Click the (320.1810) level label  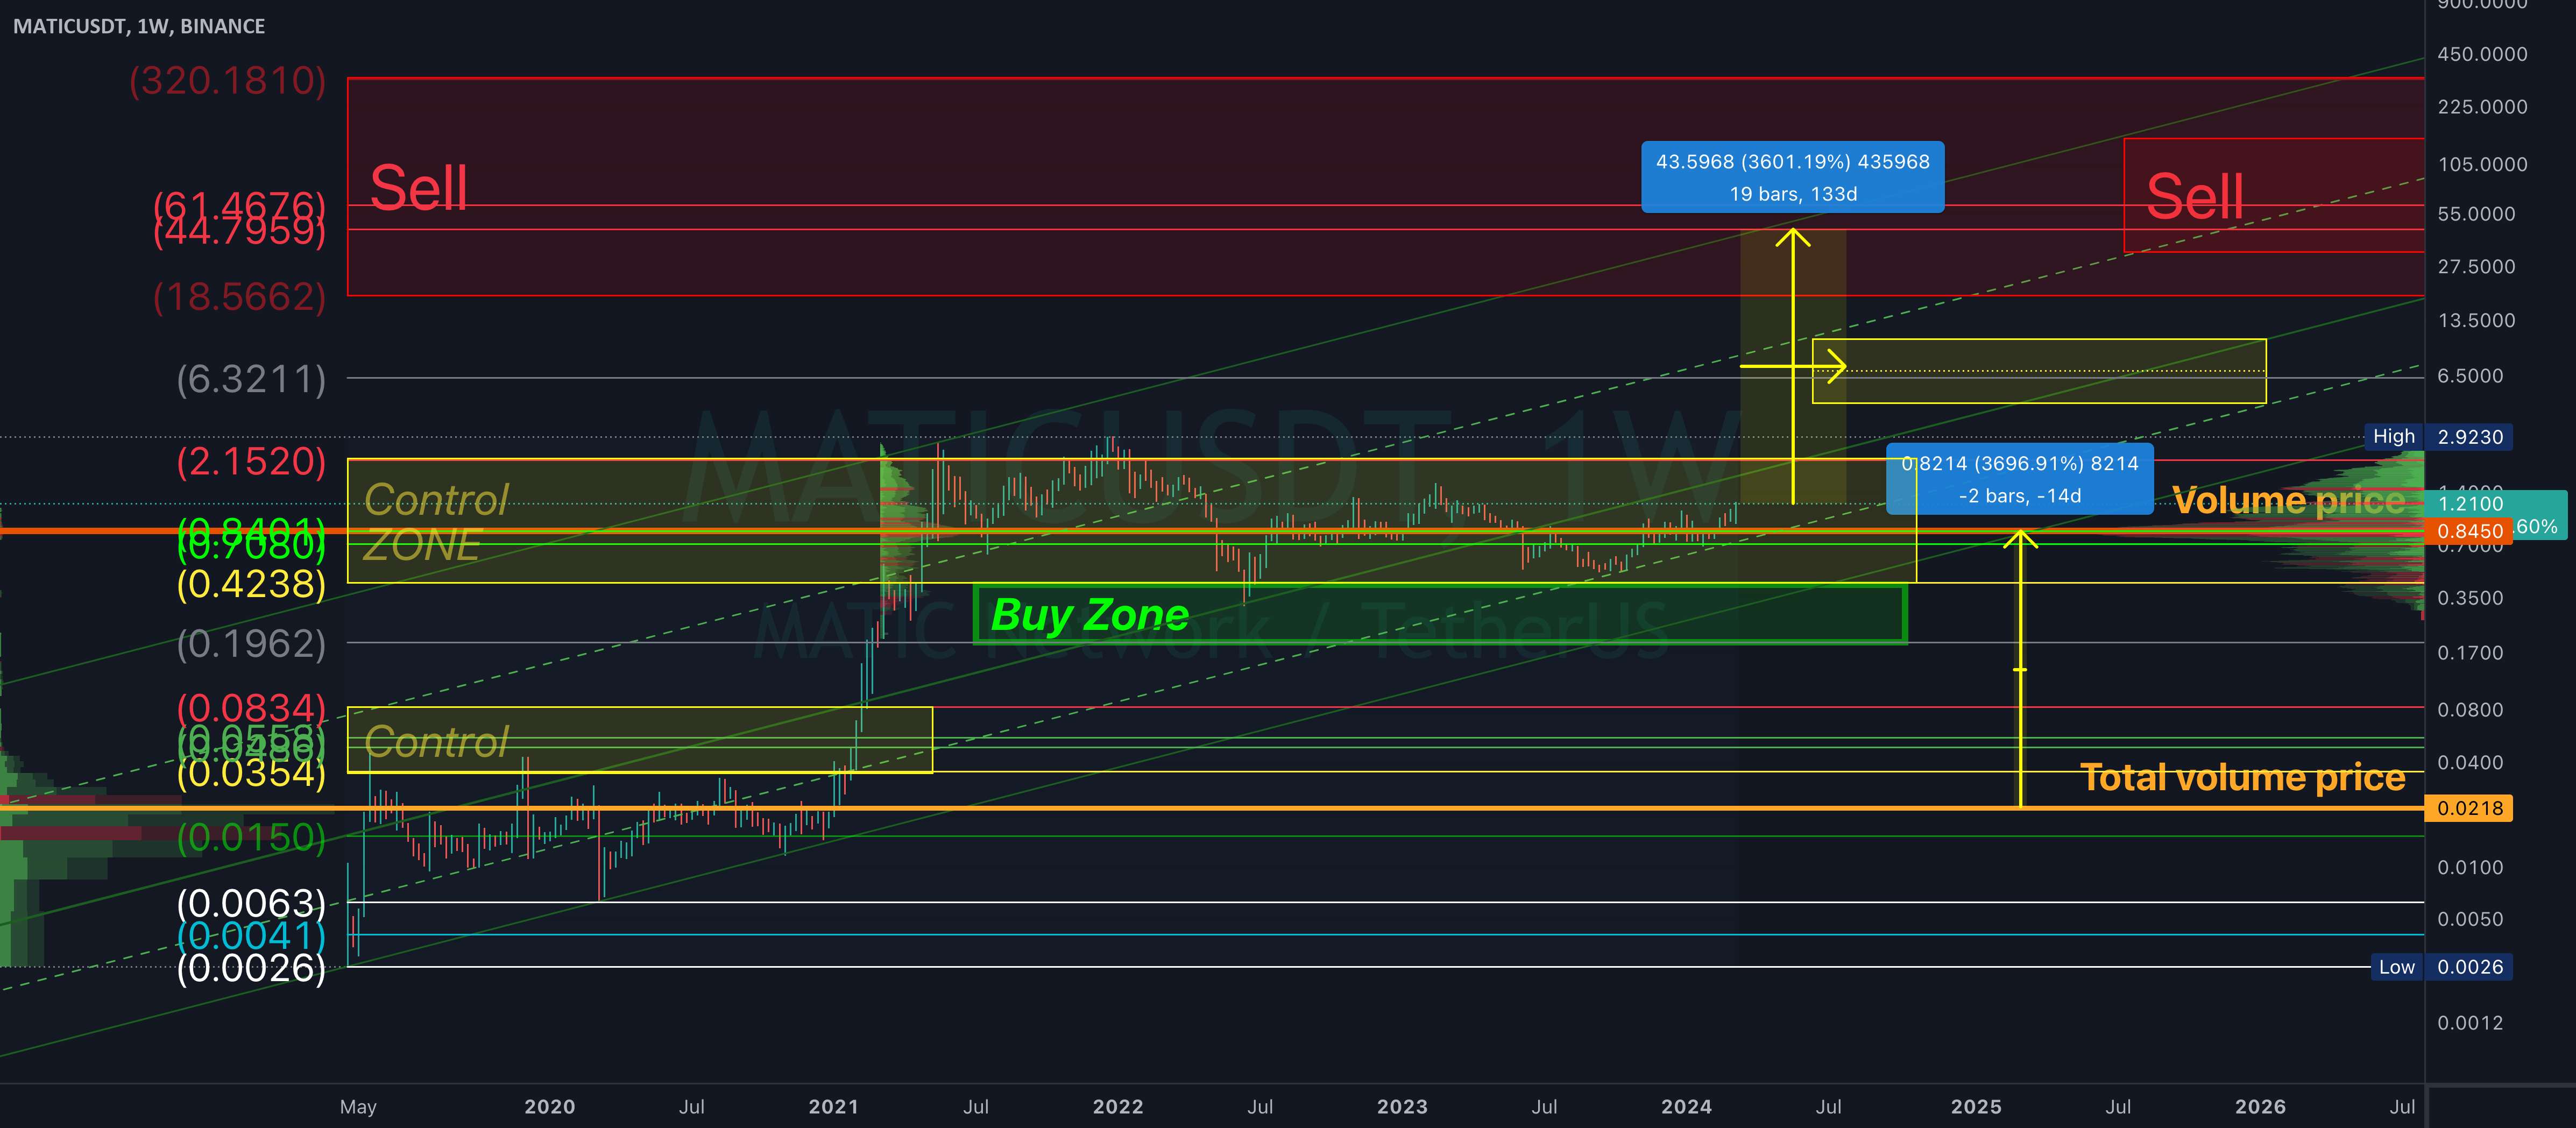click(227, 80)
